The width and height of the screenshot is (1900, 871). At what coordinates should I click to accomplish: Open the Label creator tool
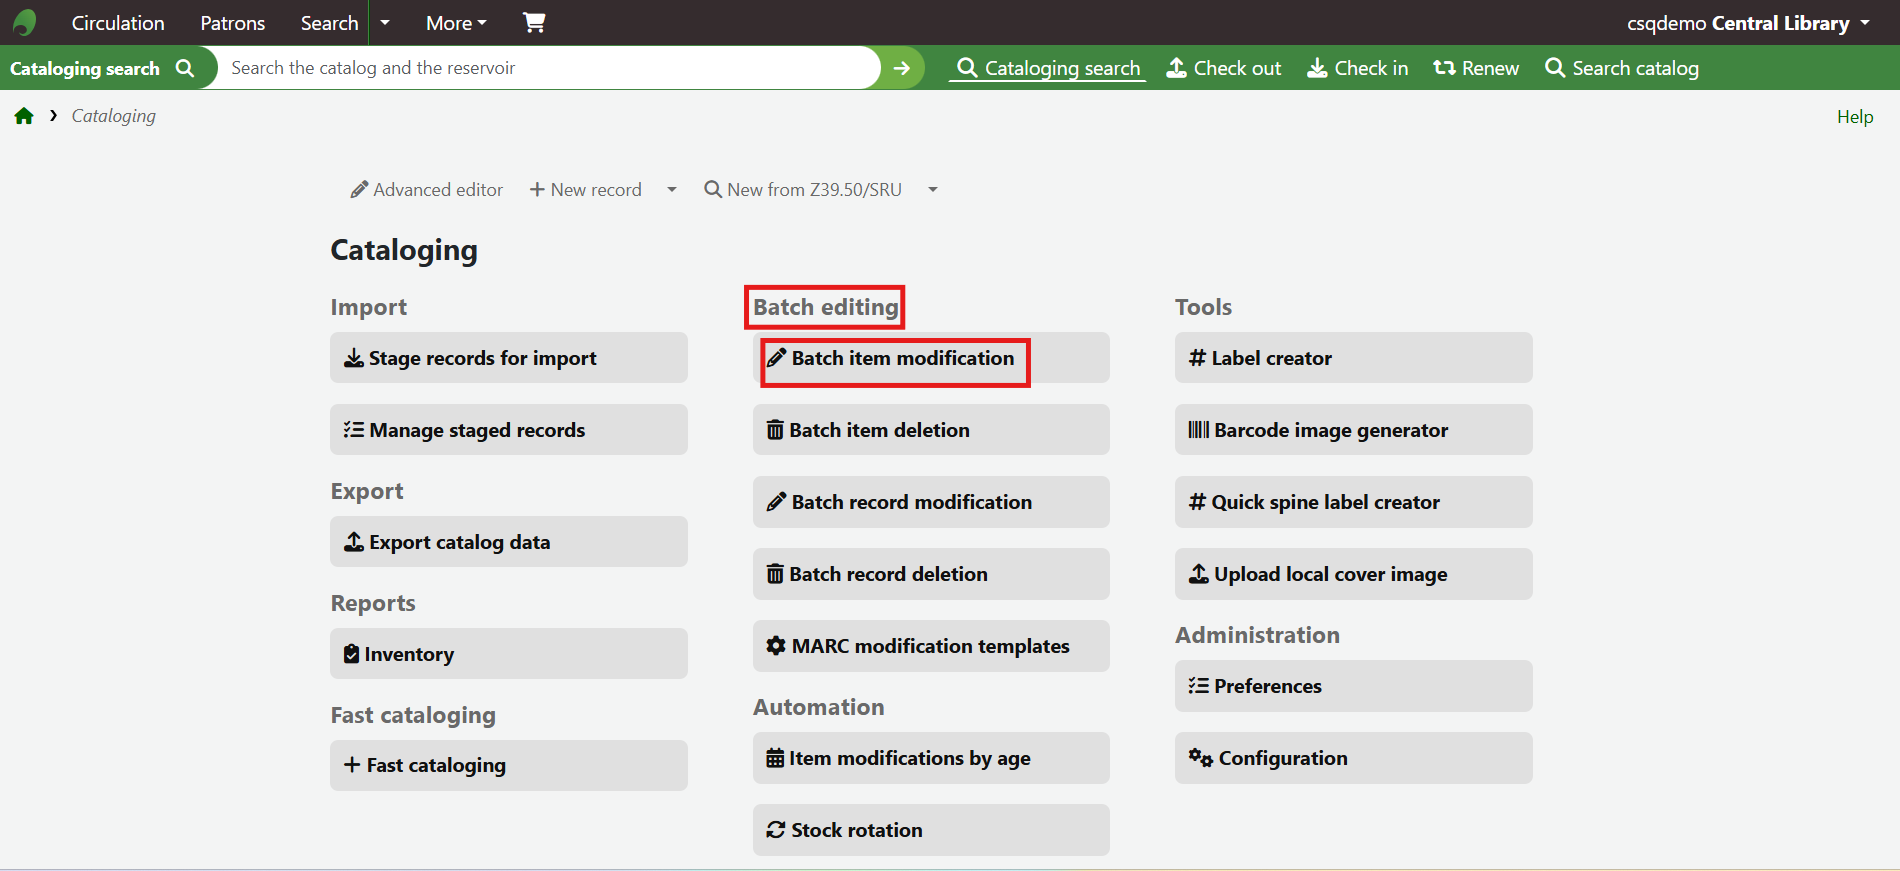tap(1352, 358)
